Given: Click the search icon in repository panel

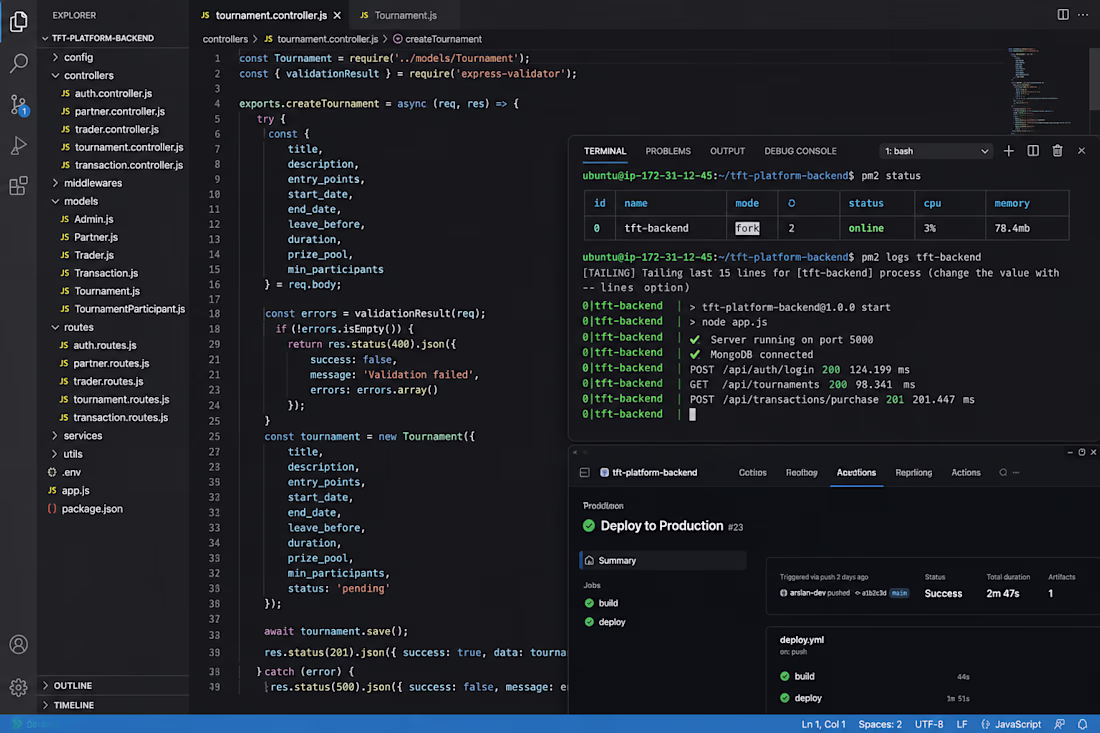Looking at the screenshot, I should point(1003,473).
